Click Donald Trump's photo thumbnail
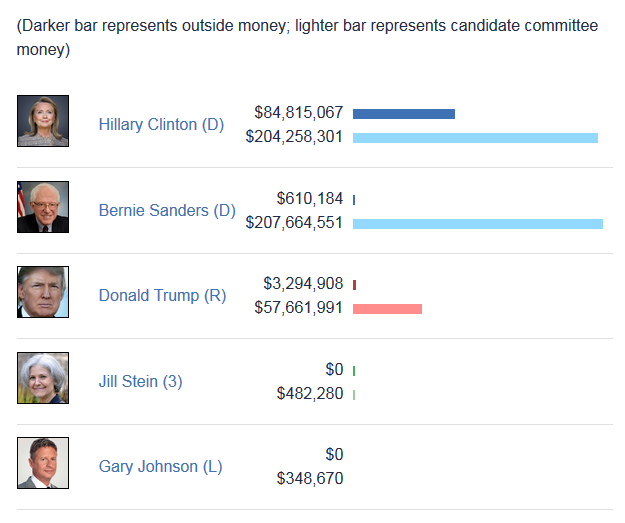Viewport: 625px width, 523px height. coord(43,292)
